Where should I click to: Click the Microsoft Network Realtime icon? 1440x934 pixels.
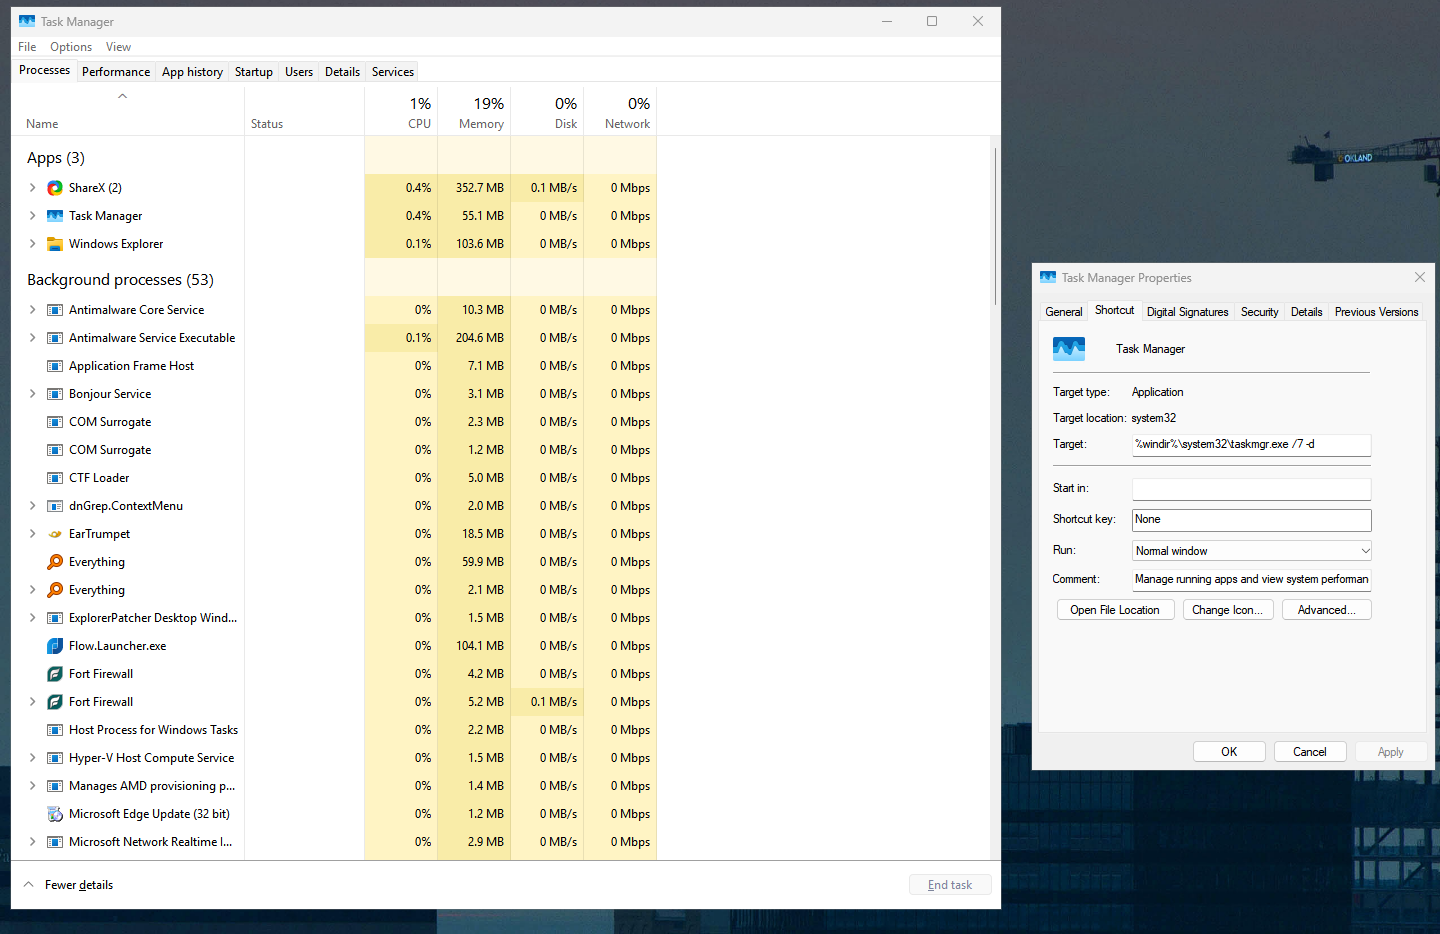55,842
